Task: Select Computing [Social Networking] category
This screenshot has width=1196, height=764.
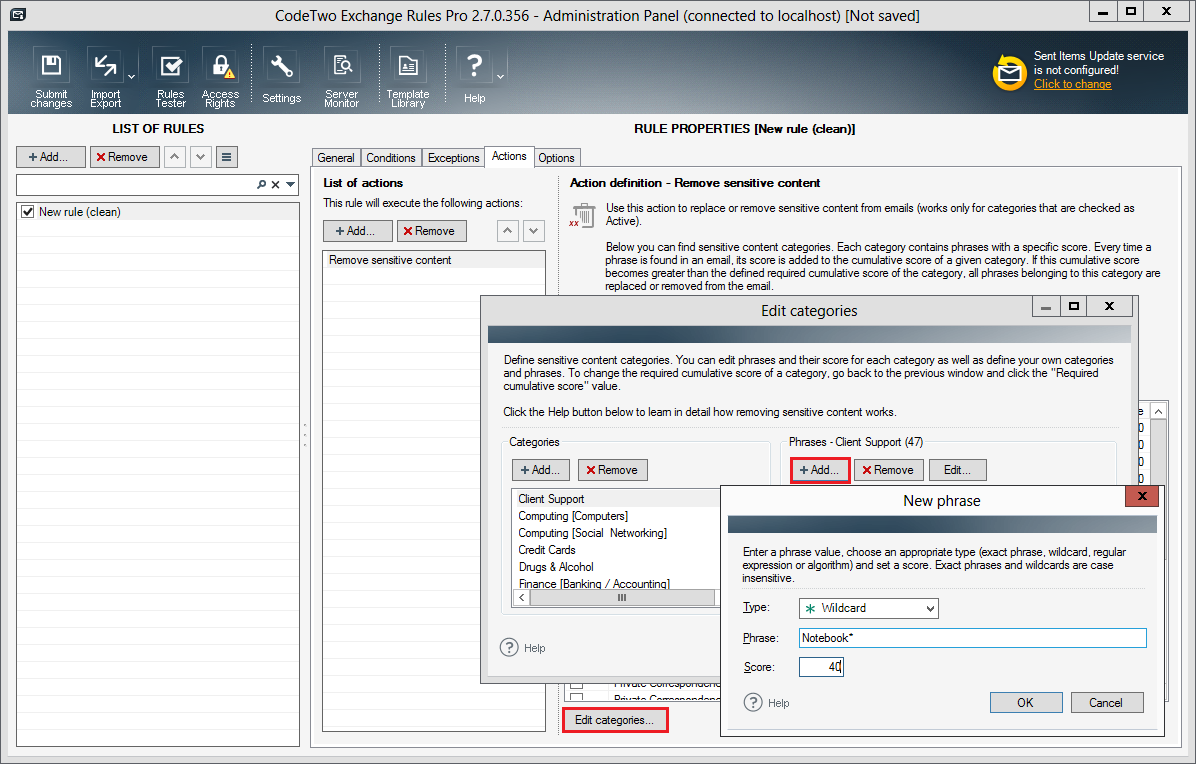Action: pyautogui.click(x=616, y=533)
